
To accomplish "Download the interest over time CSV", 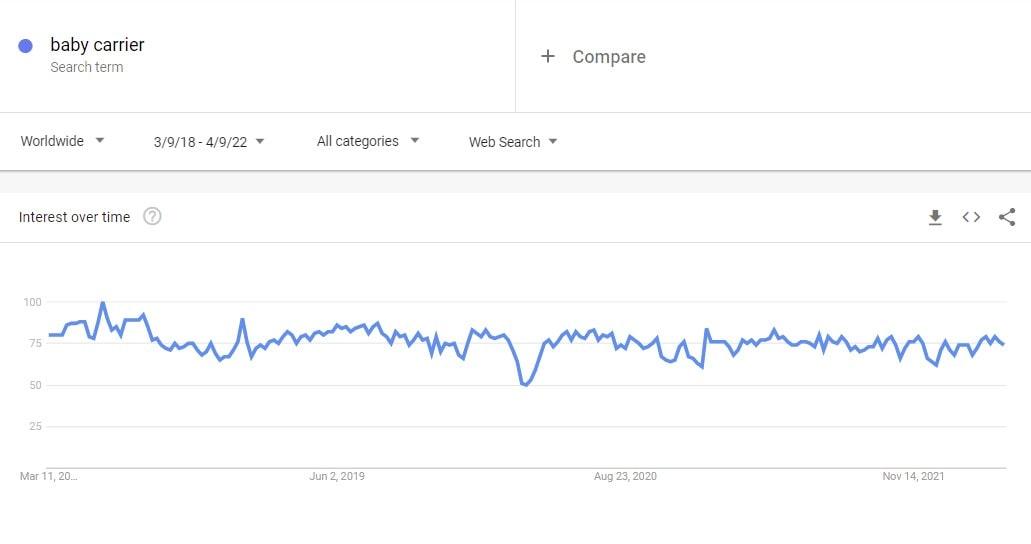I will (935, 217).
